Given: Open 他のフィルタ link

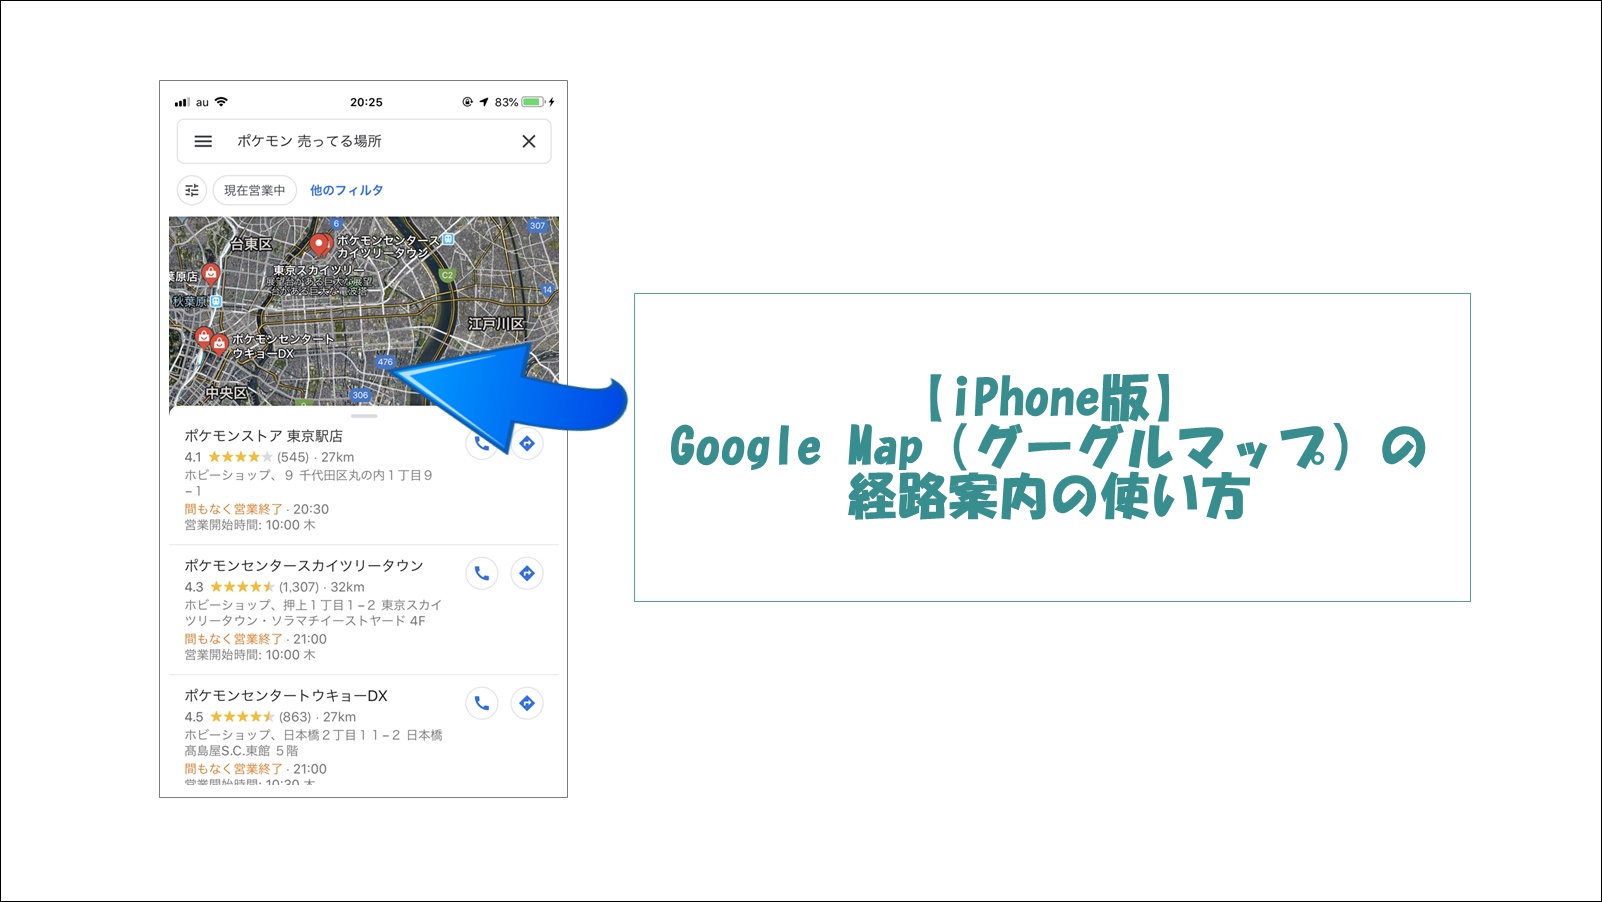Looking at the screenshot, I should [346, 190].
